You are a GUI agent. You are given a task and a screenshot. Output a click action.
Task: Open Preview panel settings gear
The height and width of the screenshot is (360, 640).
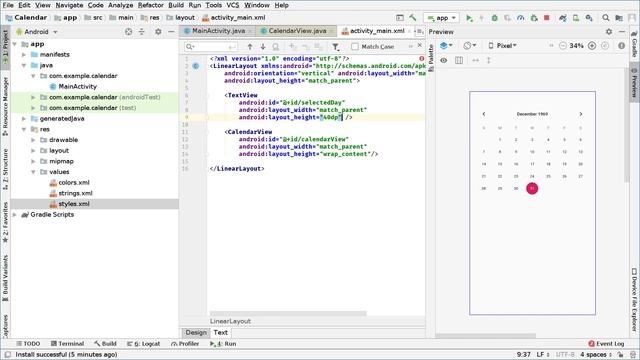[609, 31]
